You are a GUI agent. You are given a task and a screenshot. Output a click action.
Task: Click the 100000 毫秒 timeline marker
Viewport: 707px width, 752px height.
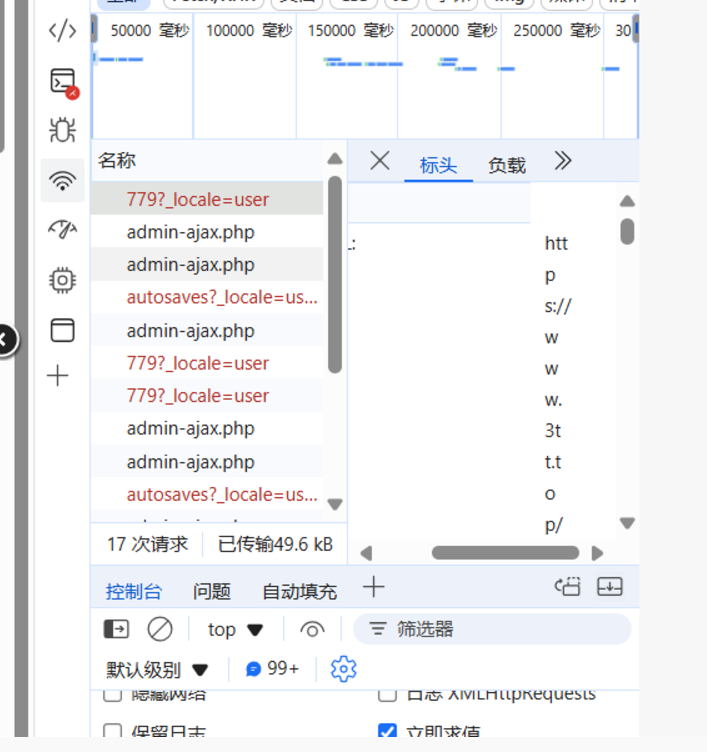pos(249,31)
